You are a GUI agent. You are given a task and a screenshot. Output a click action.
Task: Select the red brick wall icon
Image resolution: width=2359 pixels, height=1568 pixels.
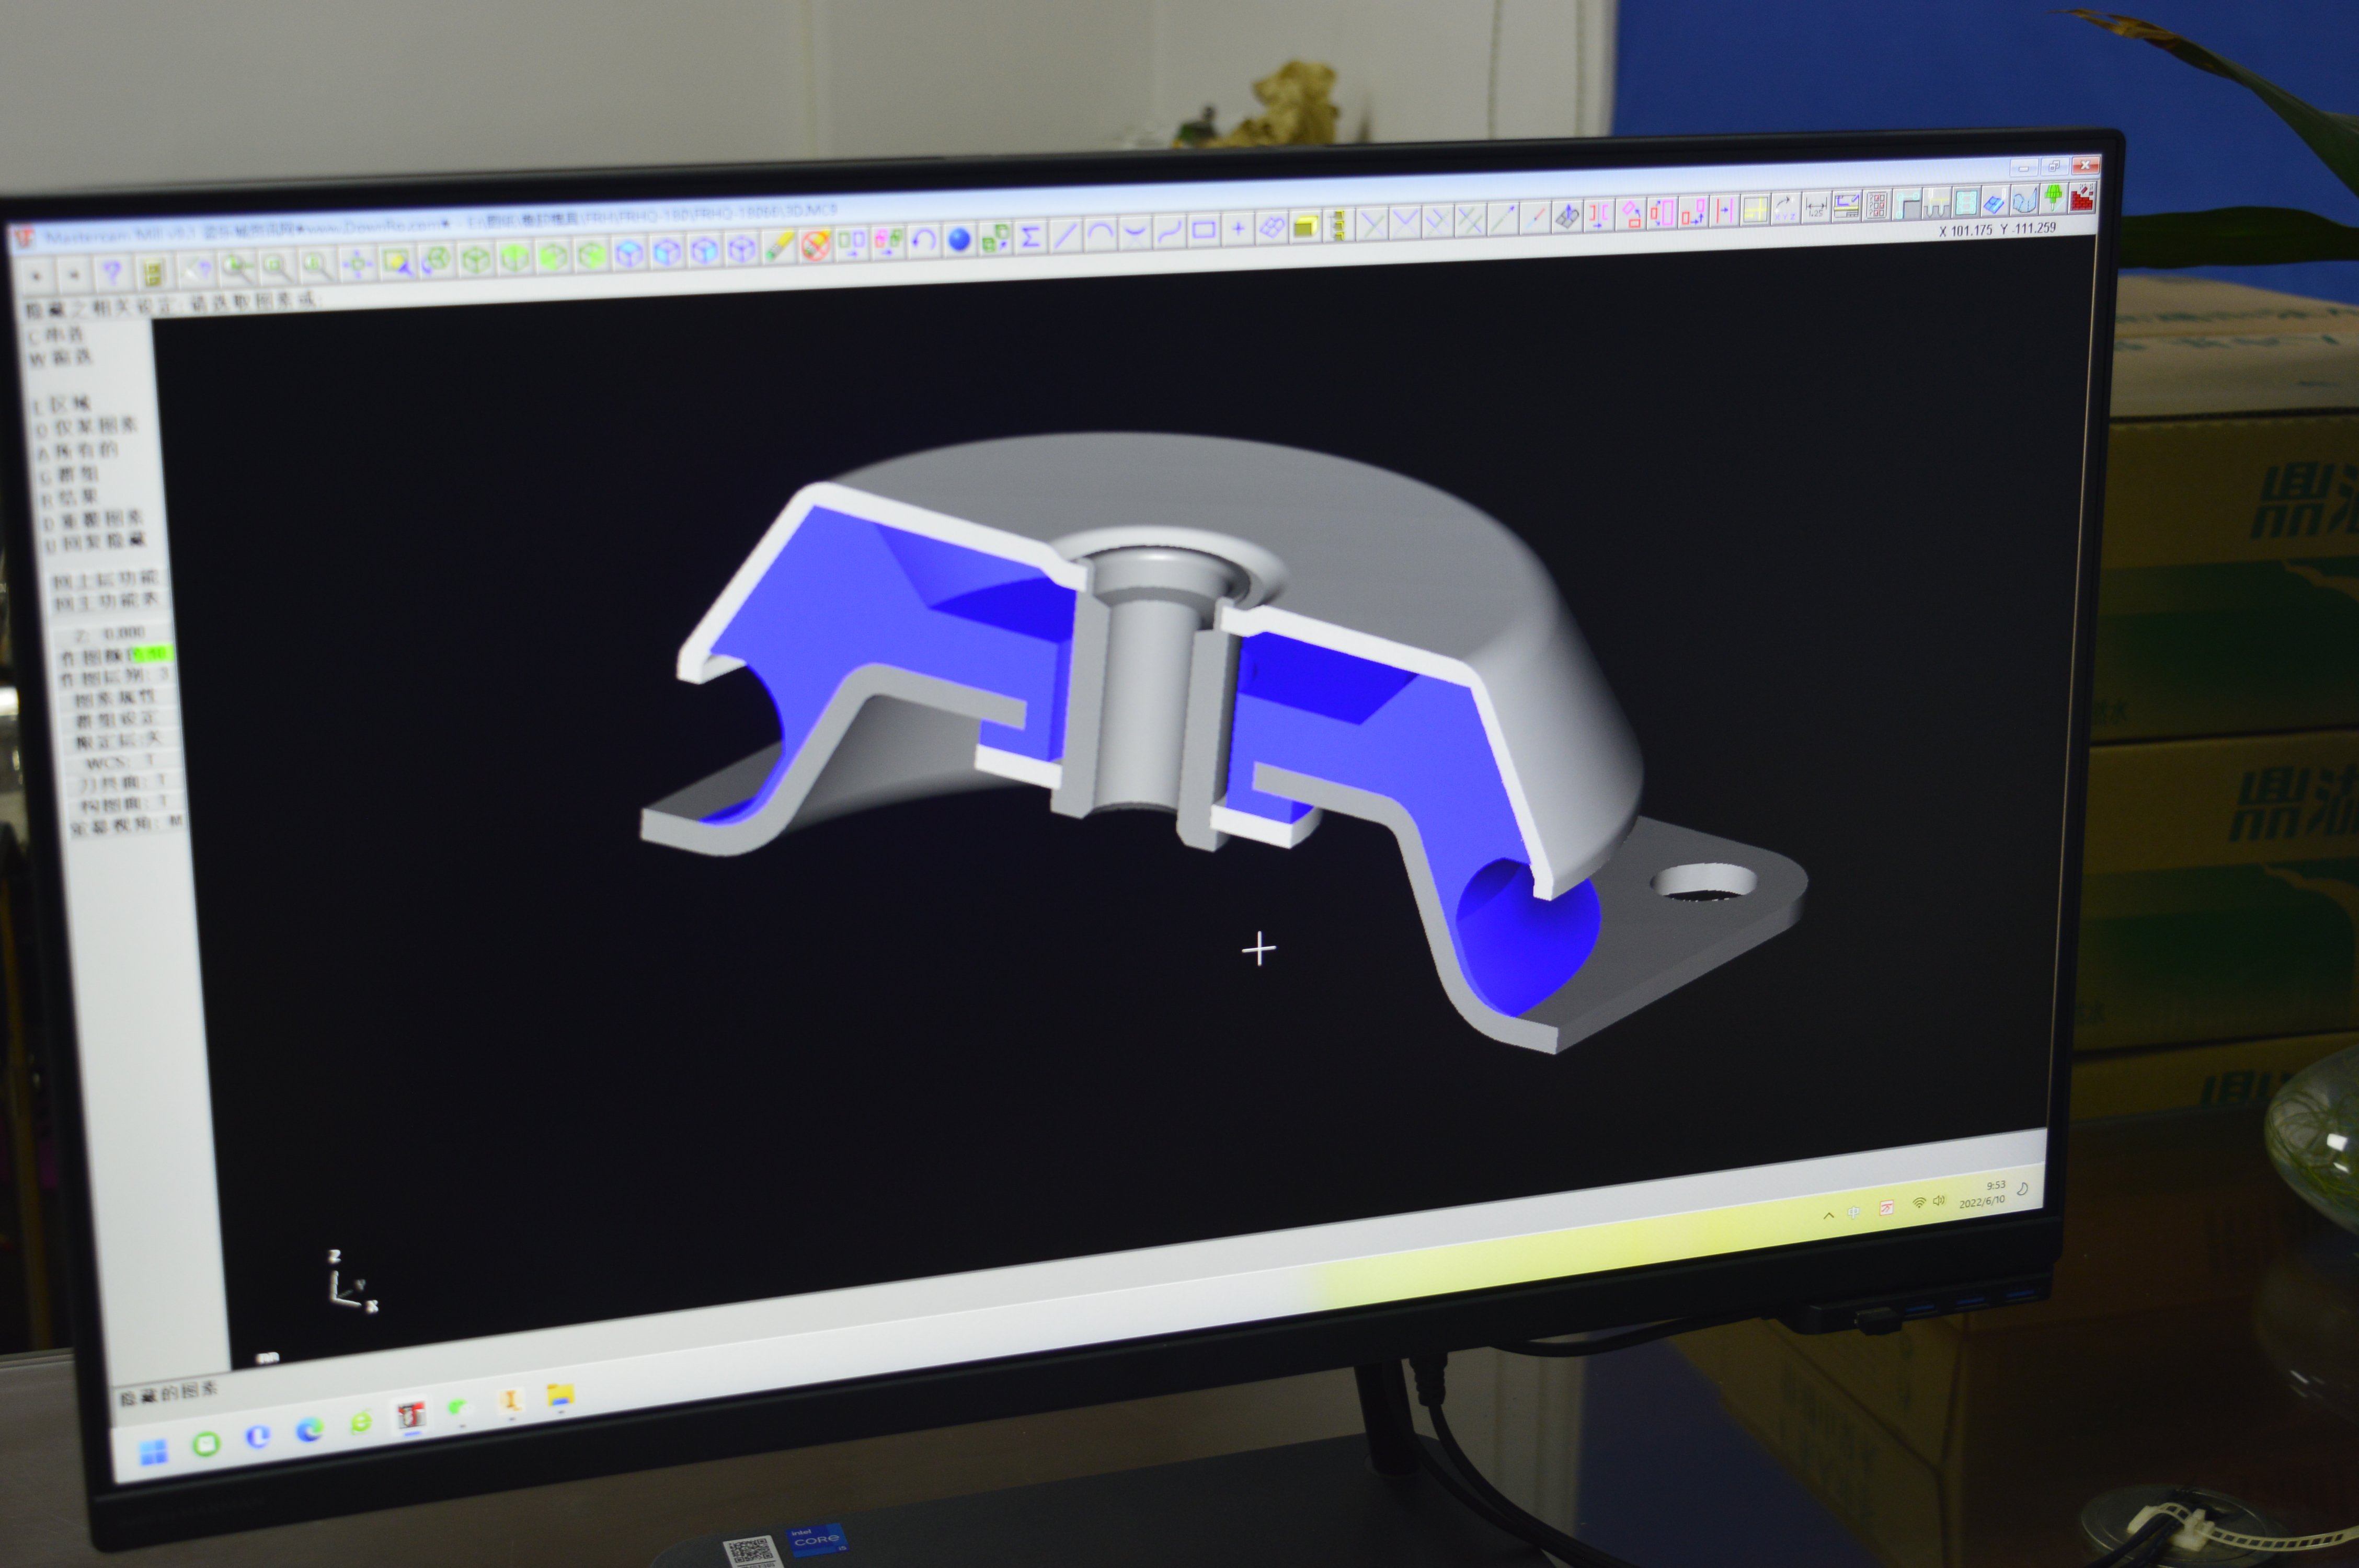[2082, 197]
